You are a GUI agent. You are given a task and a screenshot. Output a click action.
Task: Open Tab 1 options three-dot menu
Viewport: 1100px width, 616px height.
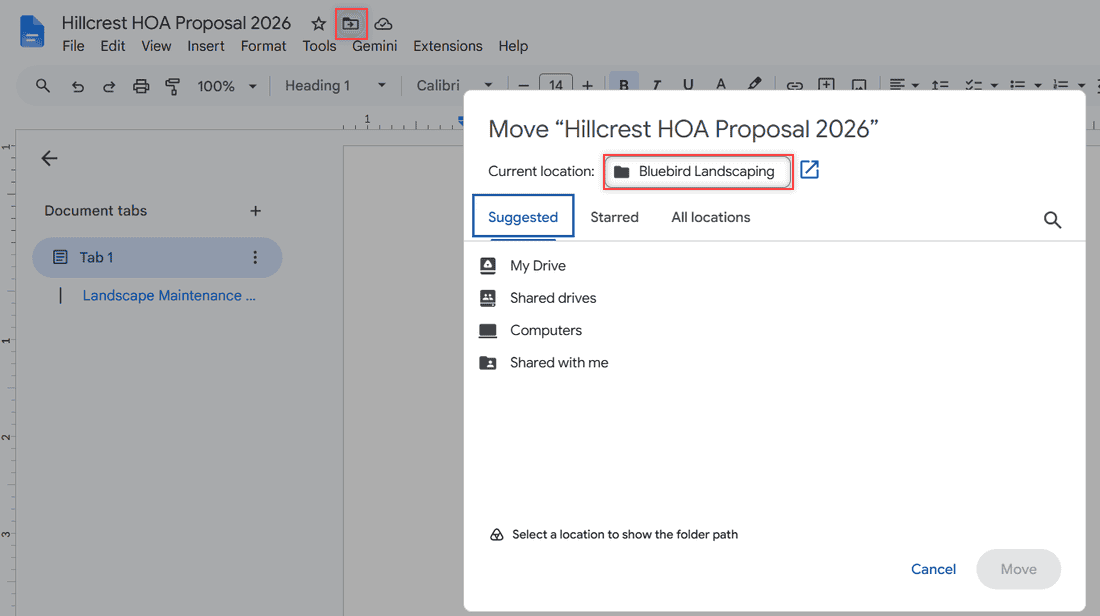click(x=255, y=257)
